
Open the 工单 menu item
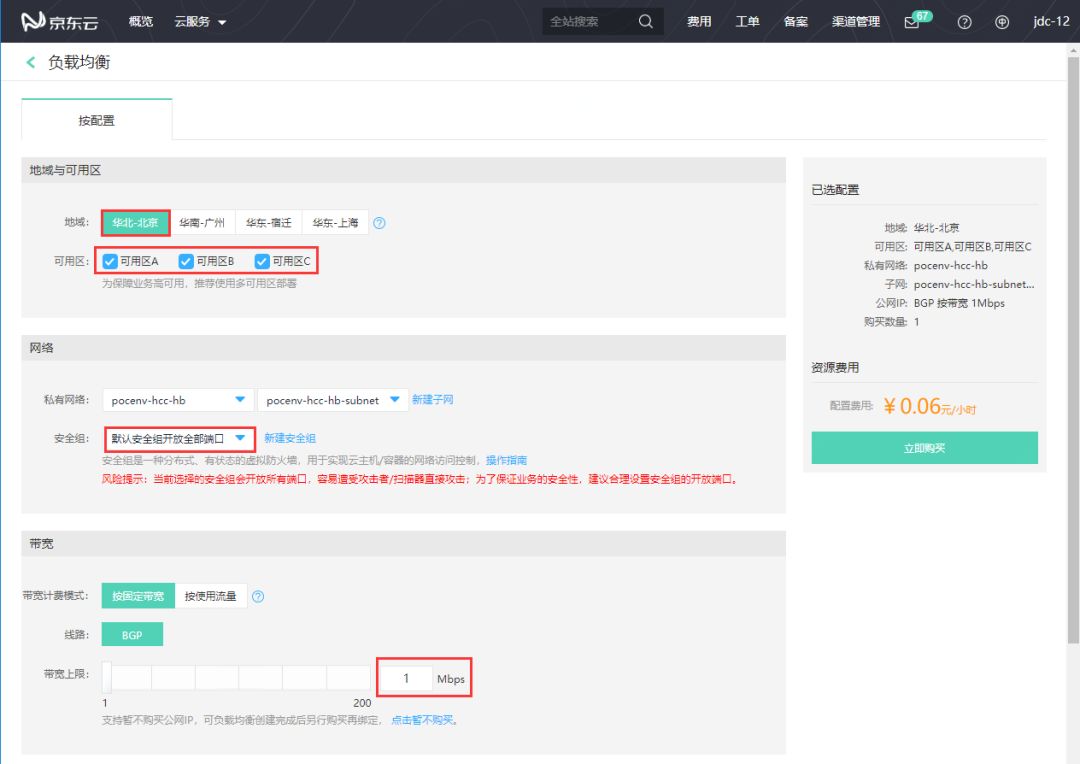click(x=747, y=22)
